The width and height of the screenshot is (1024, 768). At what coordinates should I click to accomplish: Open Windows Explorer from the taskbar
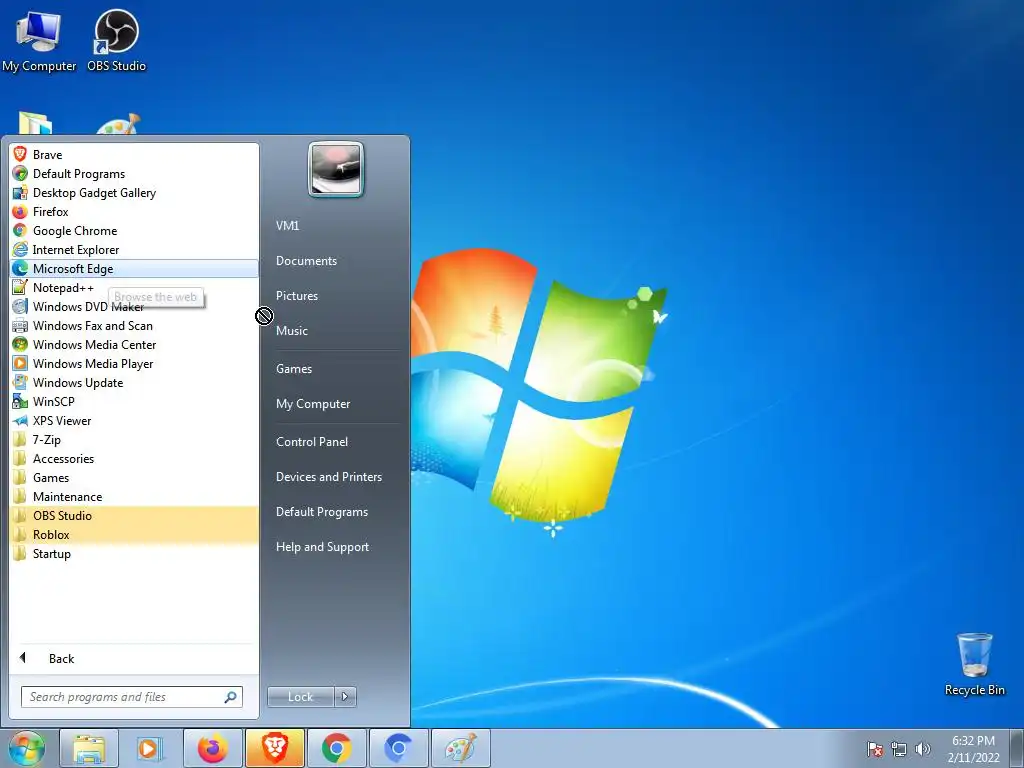pos(89,748)
